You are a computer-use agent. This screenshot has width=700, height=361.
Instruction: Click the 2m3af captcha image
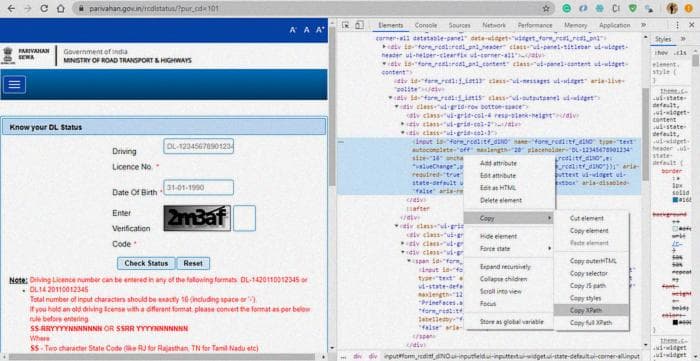(x=197, y=218)
